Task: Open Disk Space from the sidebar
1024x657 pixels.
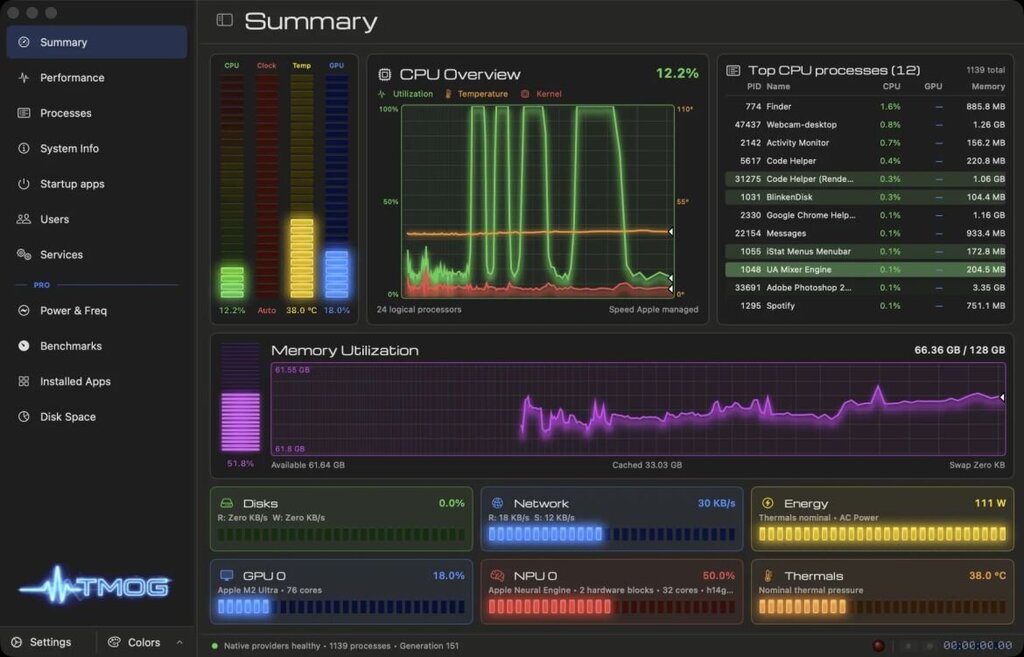Action: [x=97, y=417]
